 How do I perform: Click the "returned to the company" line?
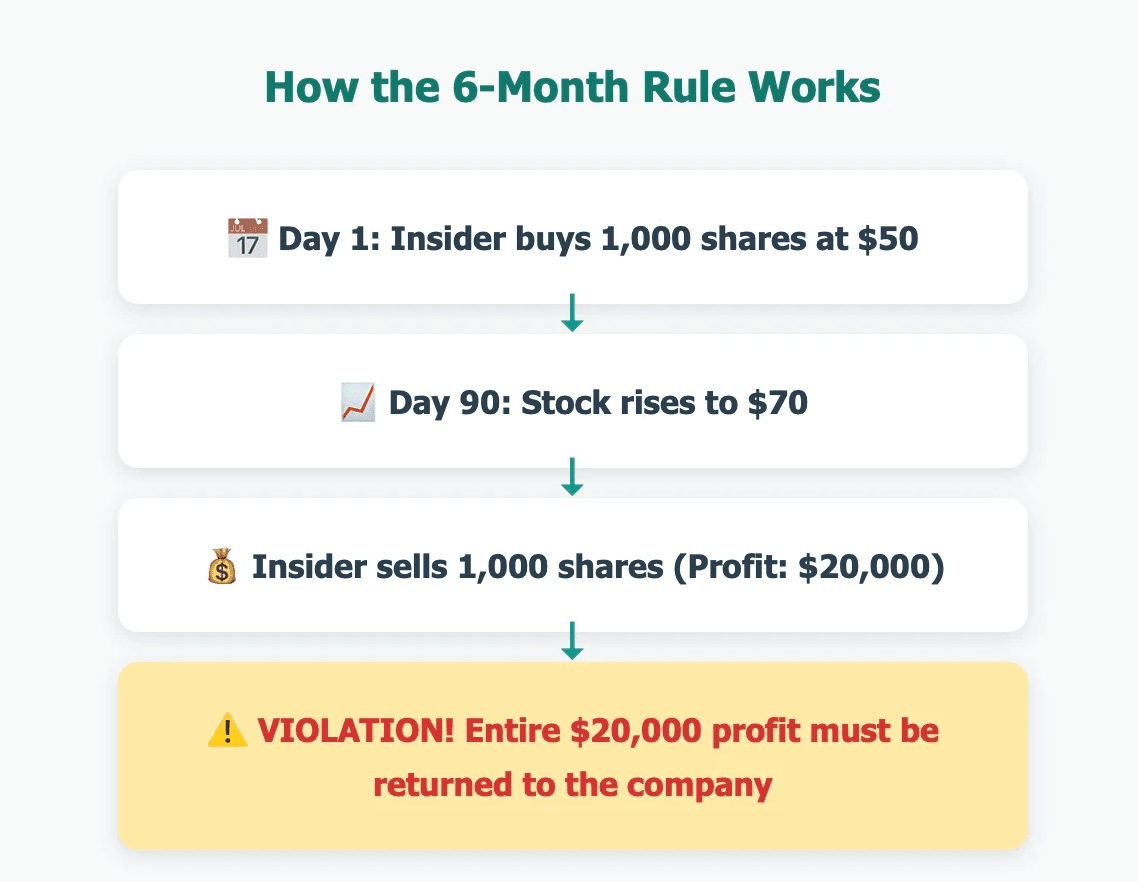[x=572, y=783]
